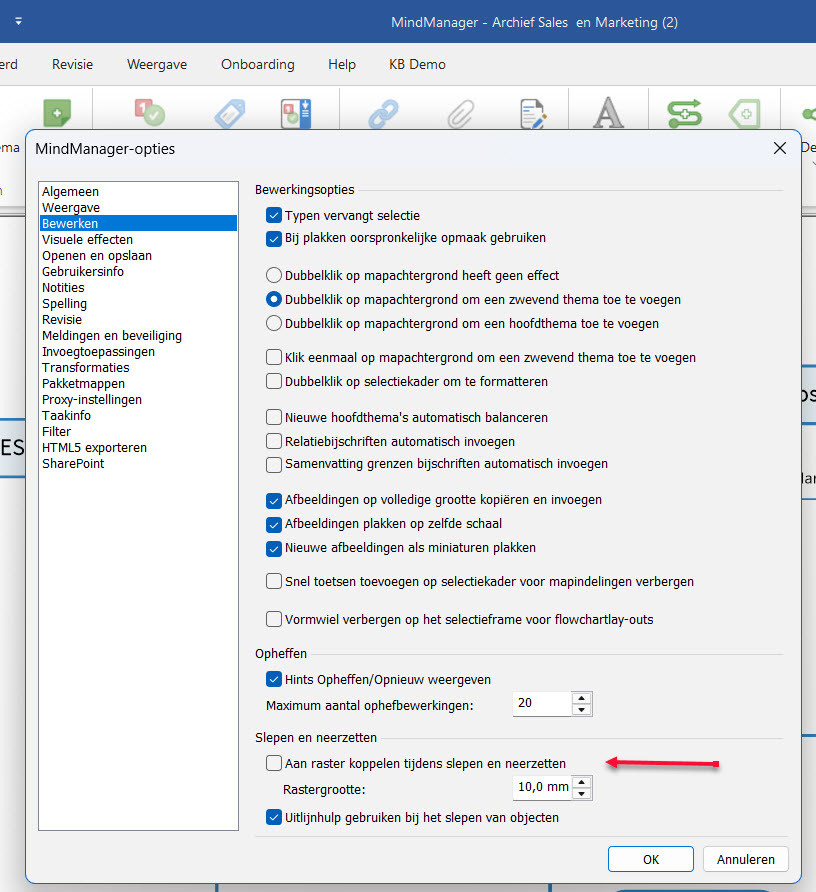Open the Onboarding ribbon tab
Viewport: 816px width, 892px height.
(x=258, y=64)
